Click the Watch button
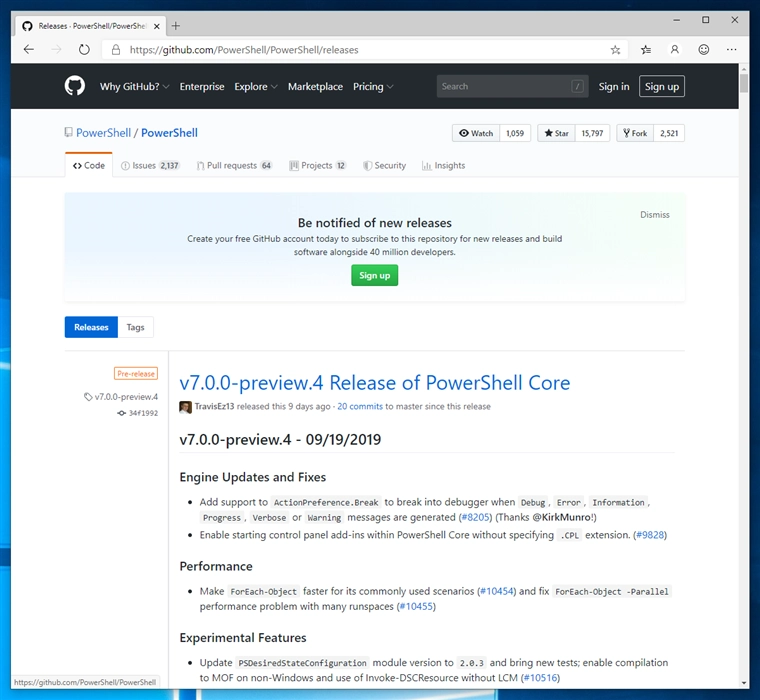This screenshot has width=760, height=700. [x=476, y=133]
